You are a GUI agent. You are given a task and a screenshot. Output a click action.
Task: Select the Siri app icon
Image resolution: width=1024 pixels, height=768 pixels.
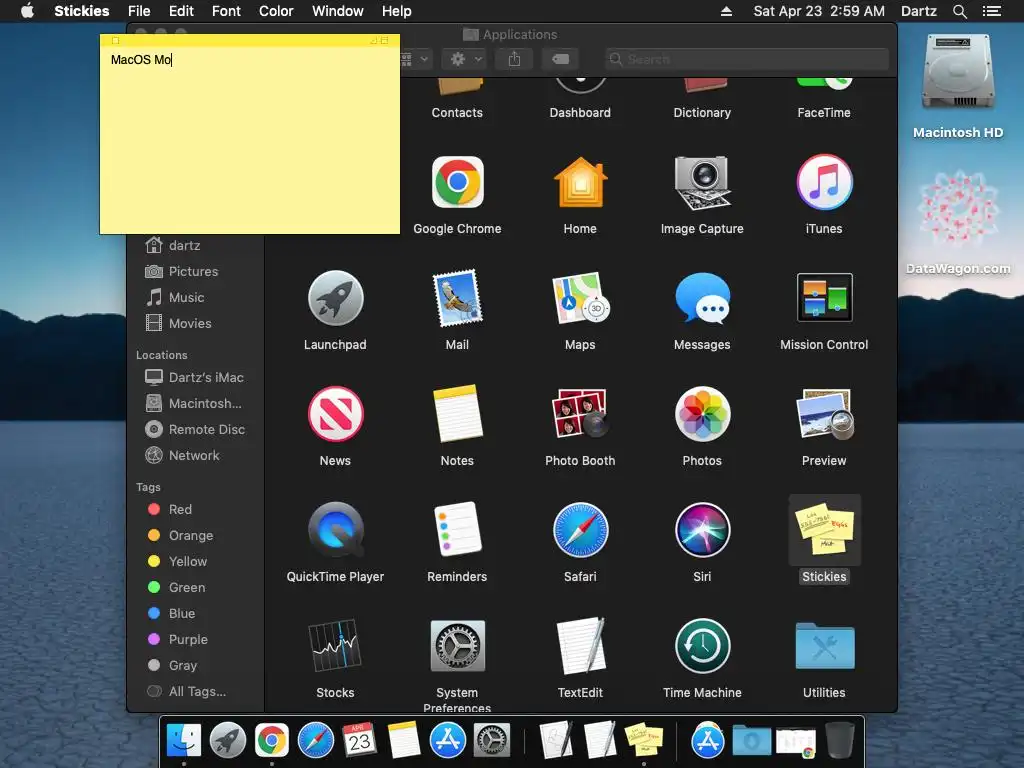(702, 530)
